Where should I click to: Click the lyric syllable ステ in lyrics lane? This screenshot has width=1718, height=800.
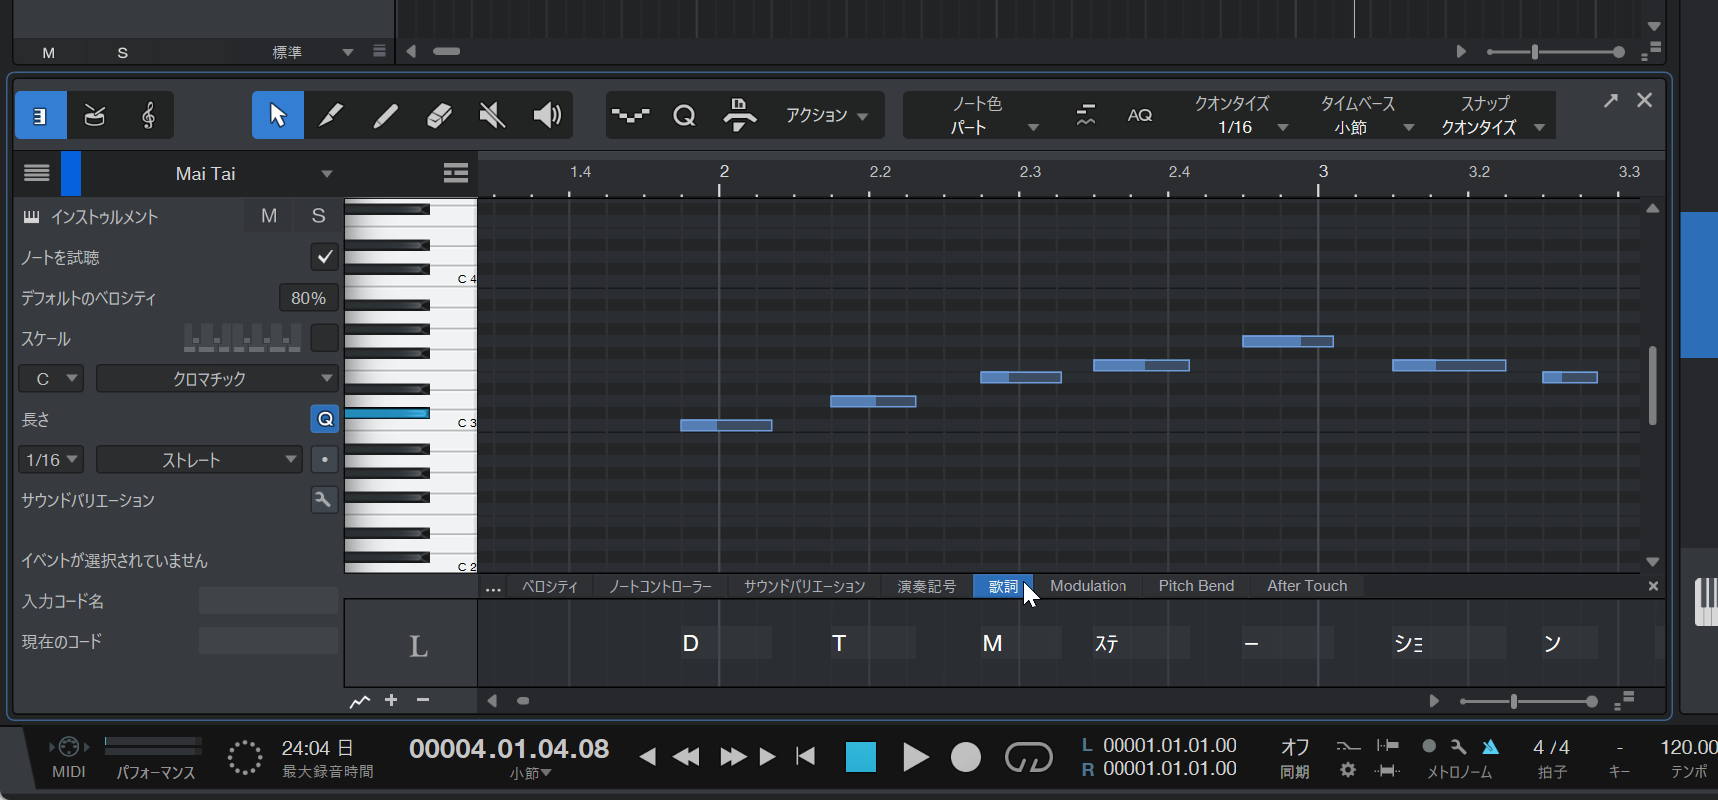click(1106, 643)
